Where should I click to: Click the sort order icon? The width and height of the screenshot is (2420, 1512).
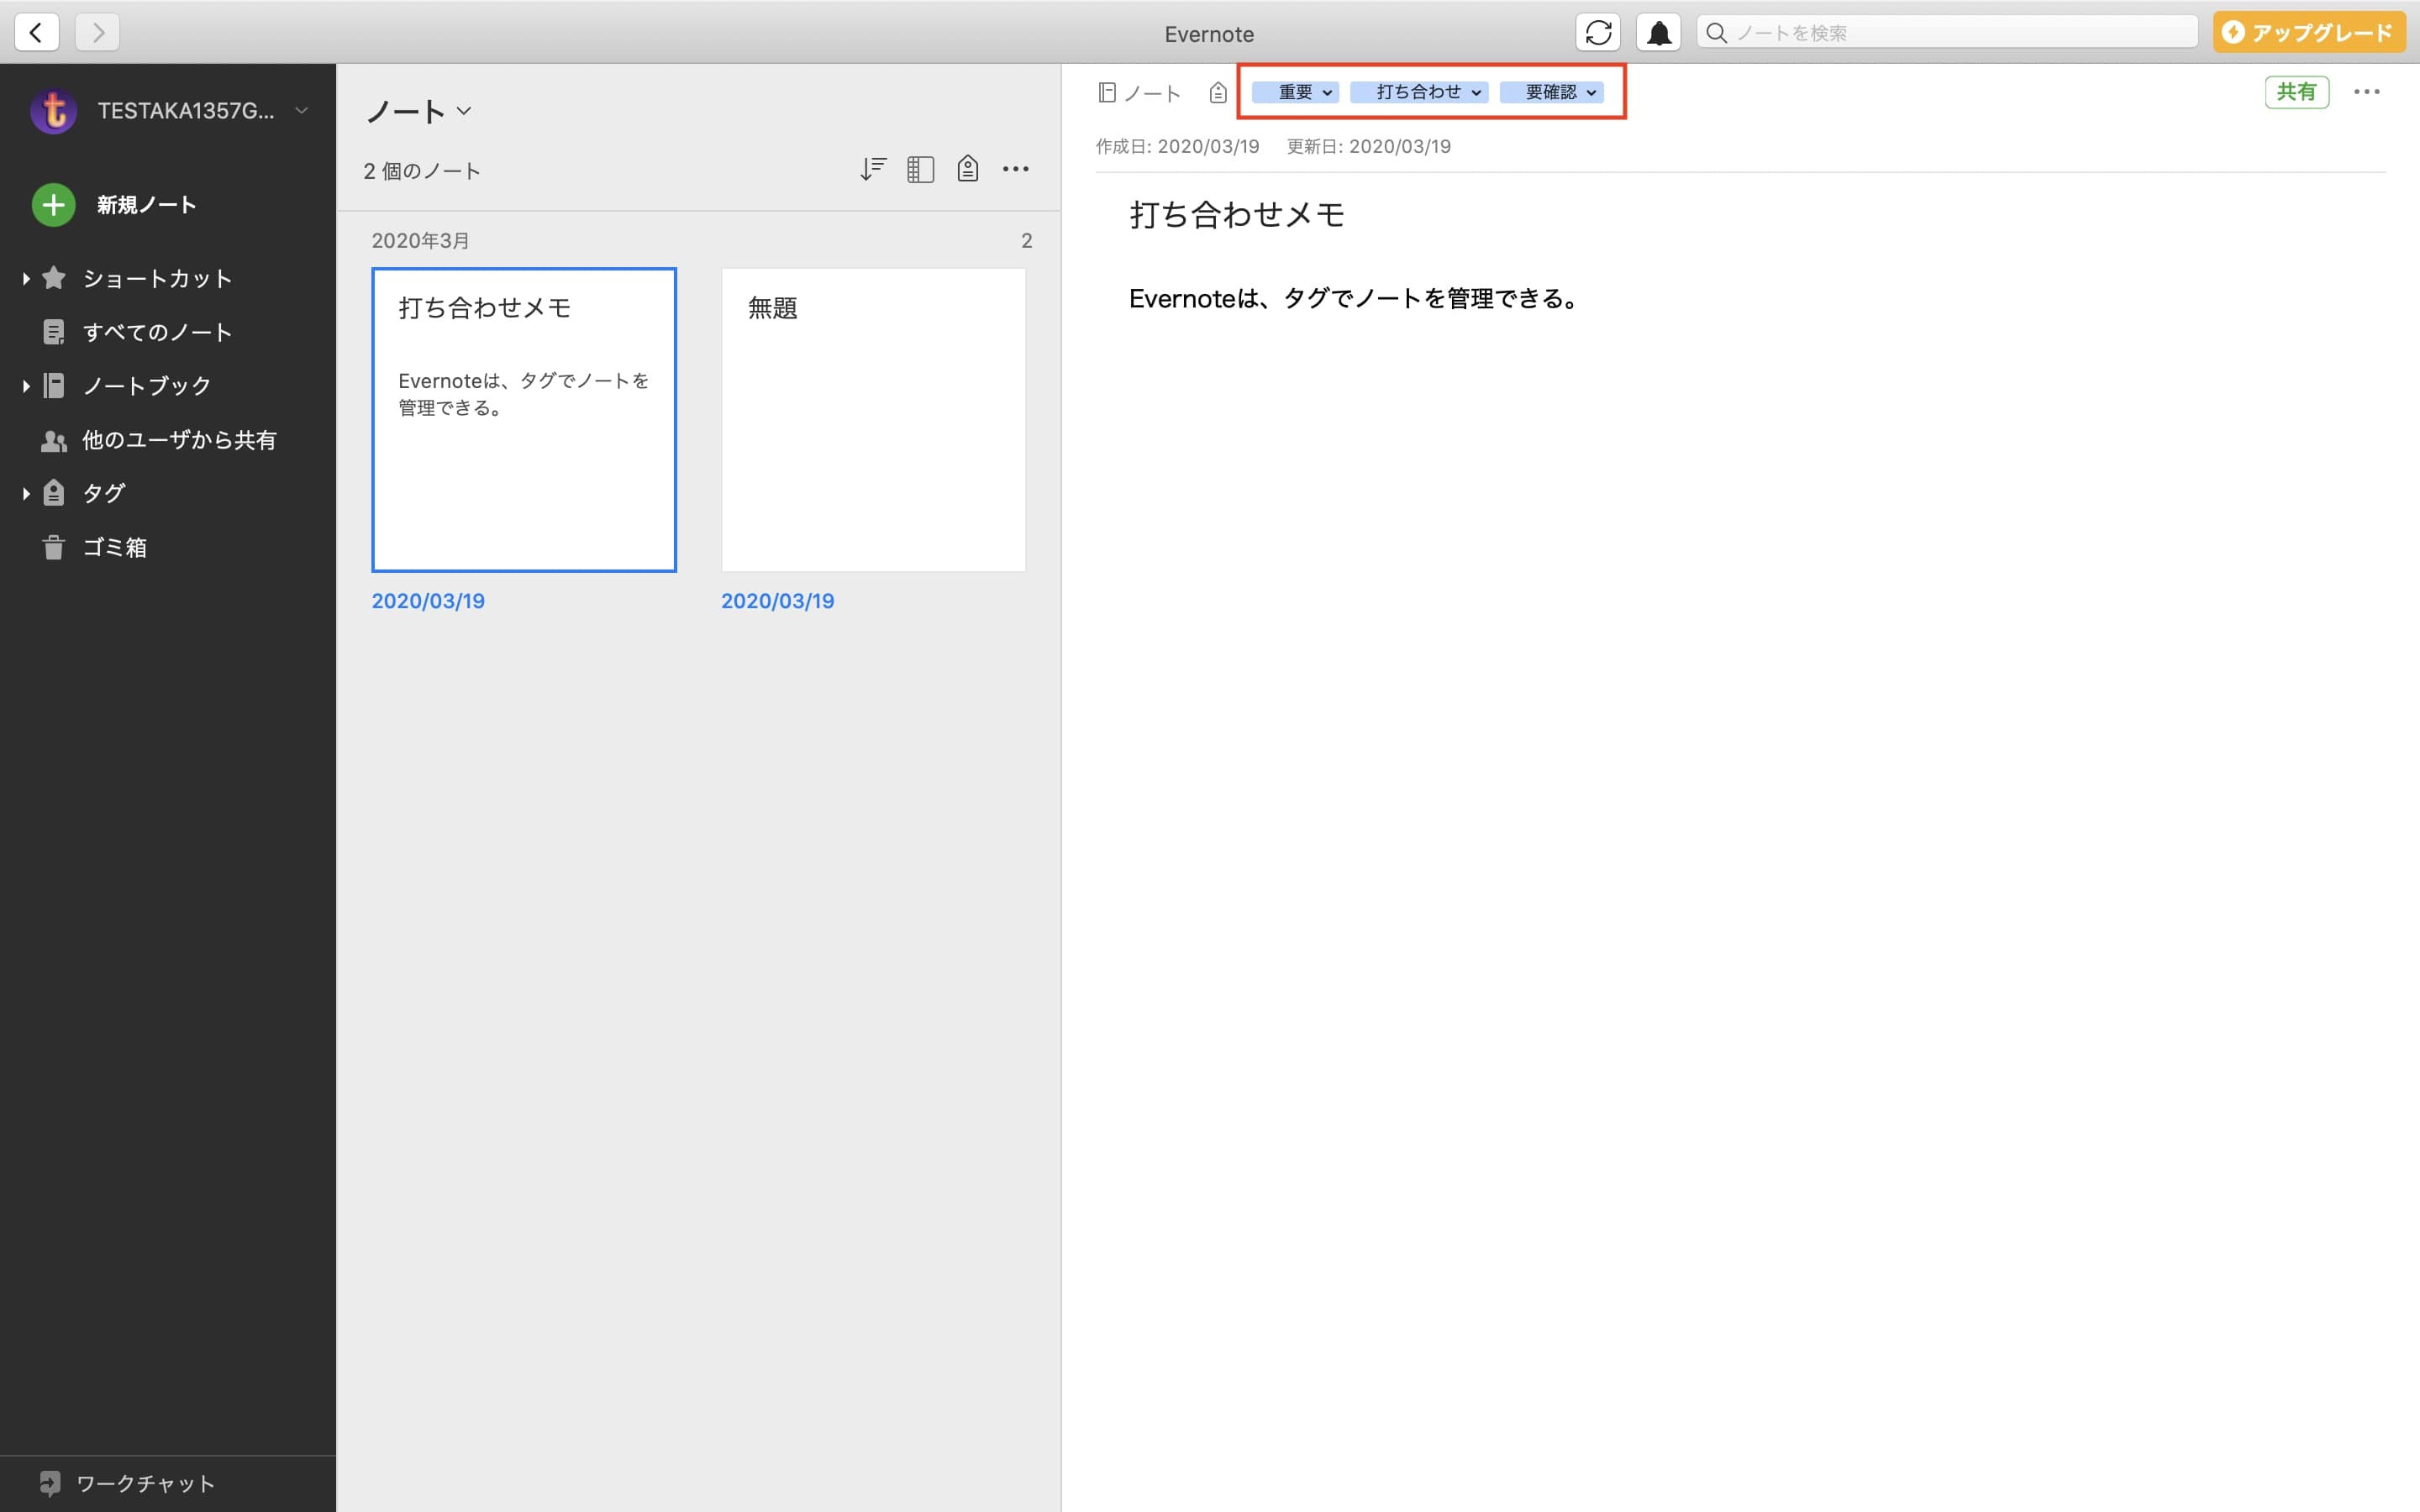(x=873, y=169)
